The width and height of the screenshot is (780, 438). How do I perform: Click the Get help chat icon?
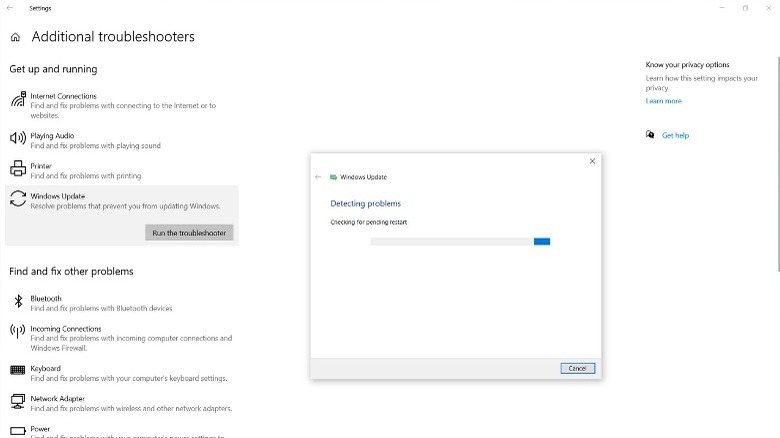tap(650, 135)
